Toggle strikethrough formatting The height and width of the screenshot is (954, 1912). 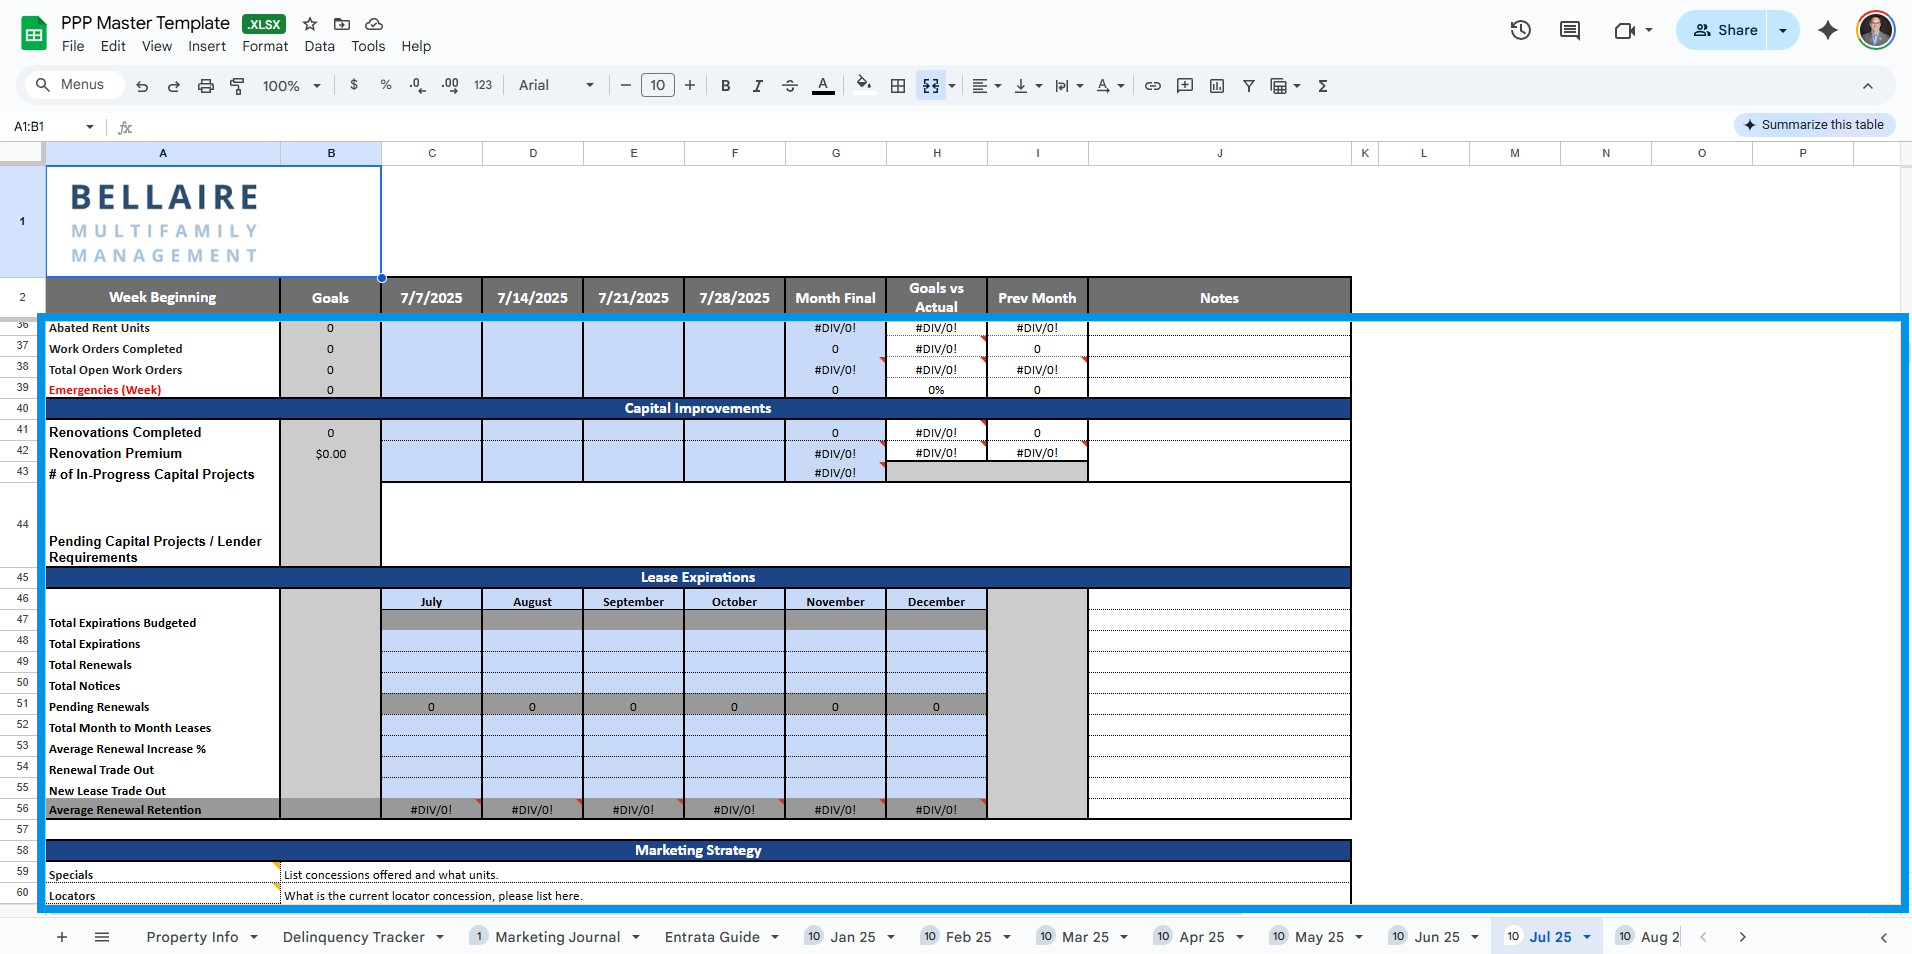[x=790, y=86]
